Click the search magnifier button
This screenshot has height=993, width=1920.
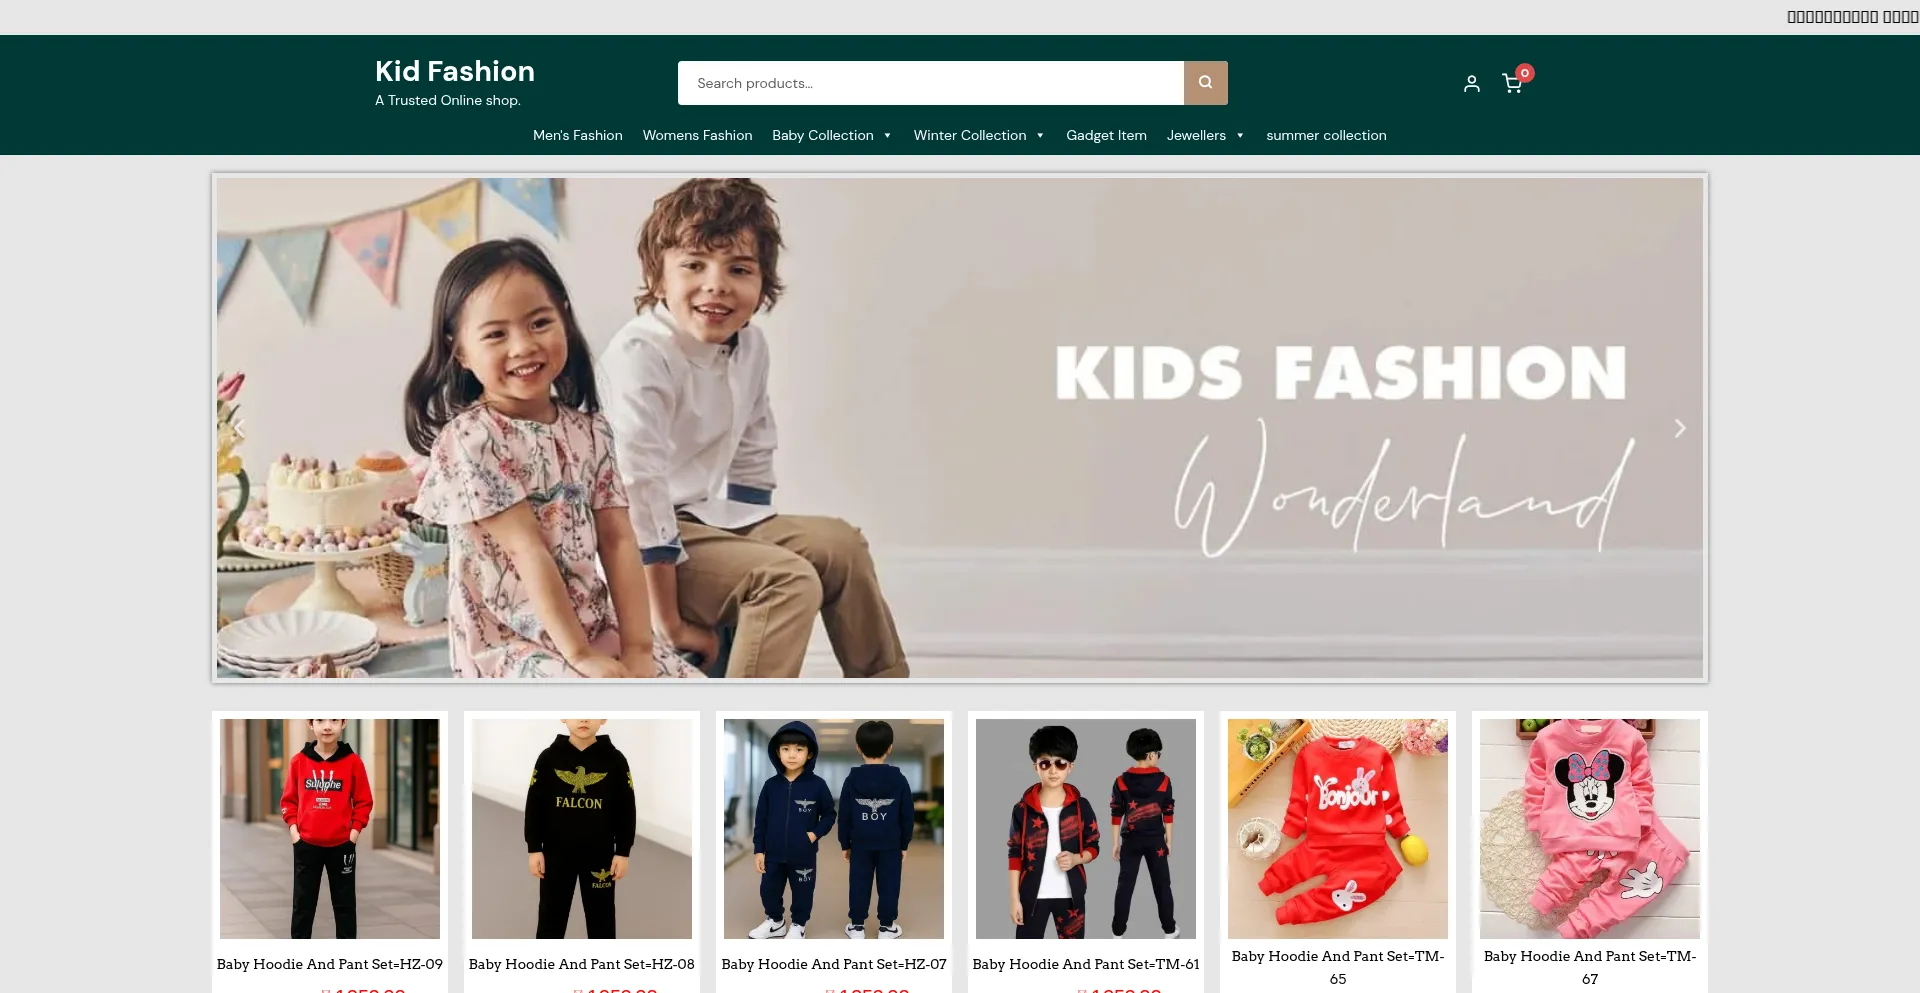pyautogui.click(x=1205, y=83)
